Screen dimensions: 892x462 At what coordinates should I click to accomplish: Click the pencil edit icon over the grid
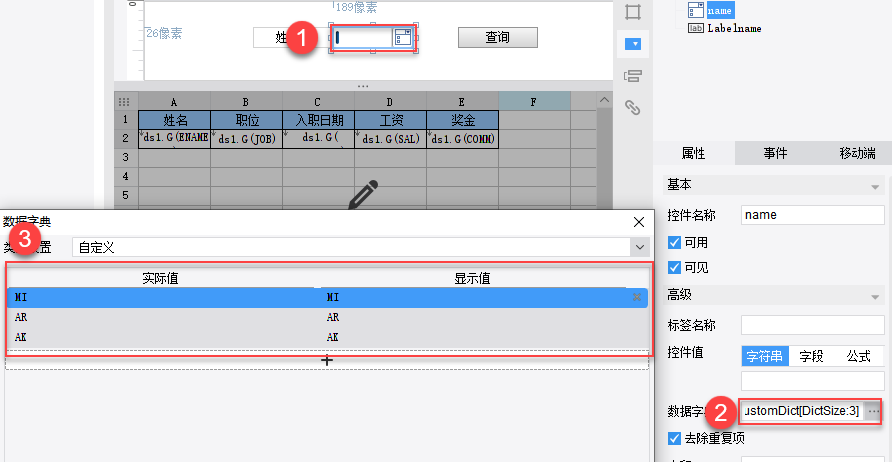[364, 193]
